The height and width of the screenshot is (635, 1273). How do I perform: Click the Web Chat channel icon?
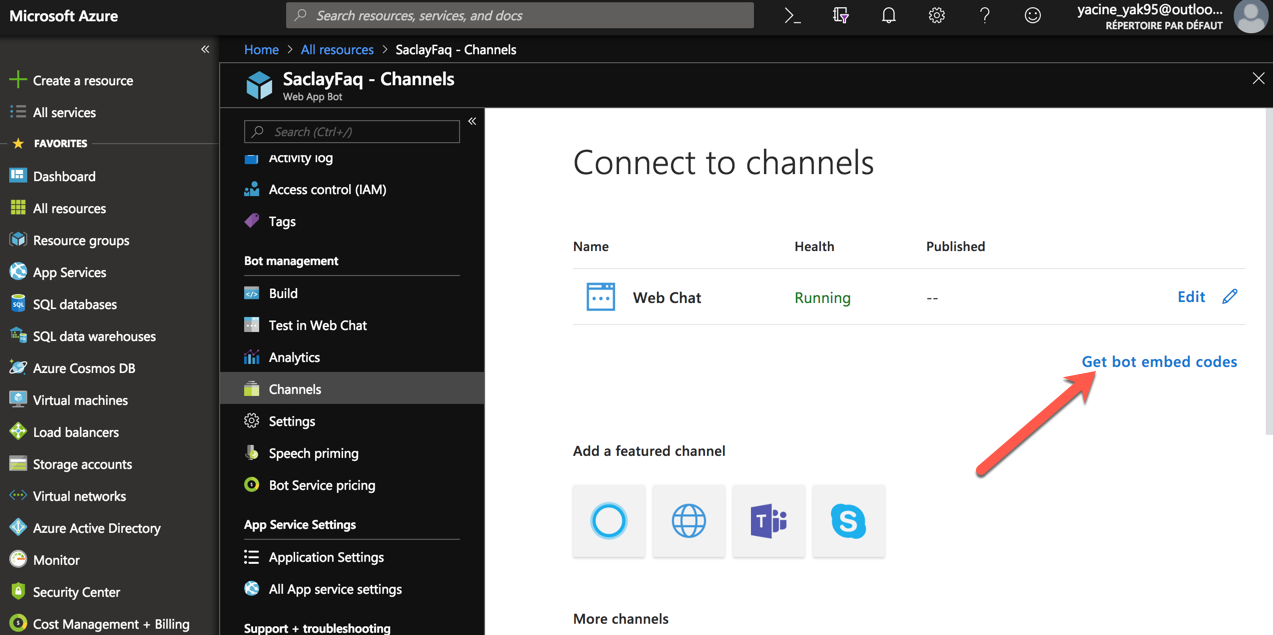(601, 297)
